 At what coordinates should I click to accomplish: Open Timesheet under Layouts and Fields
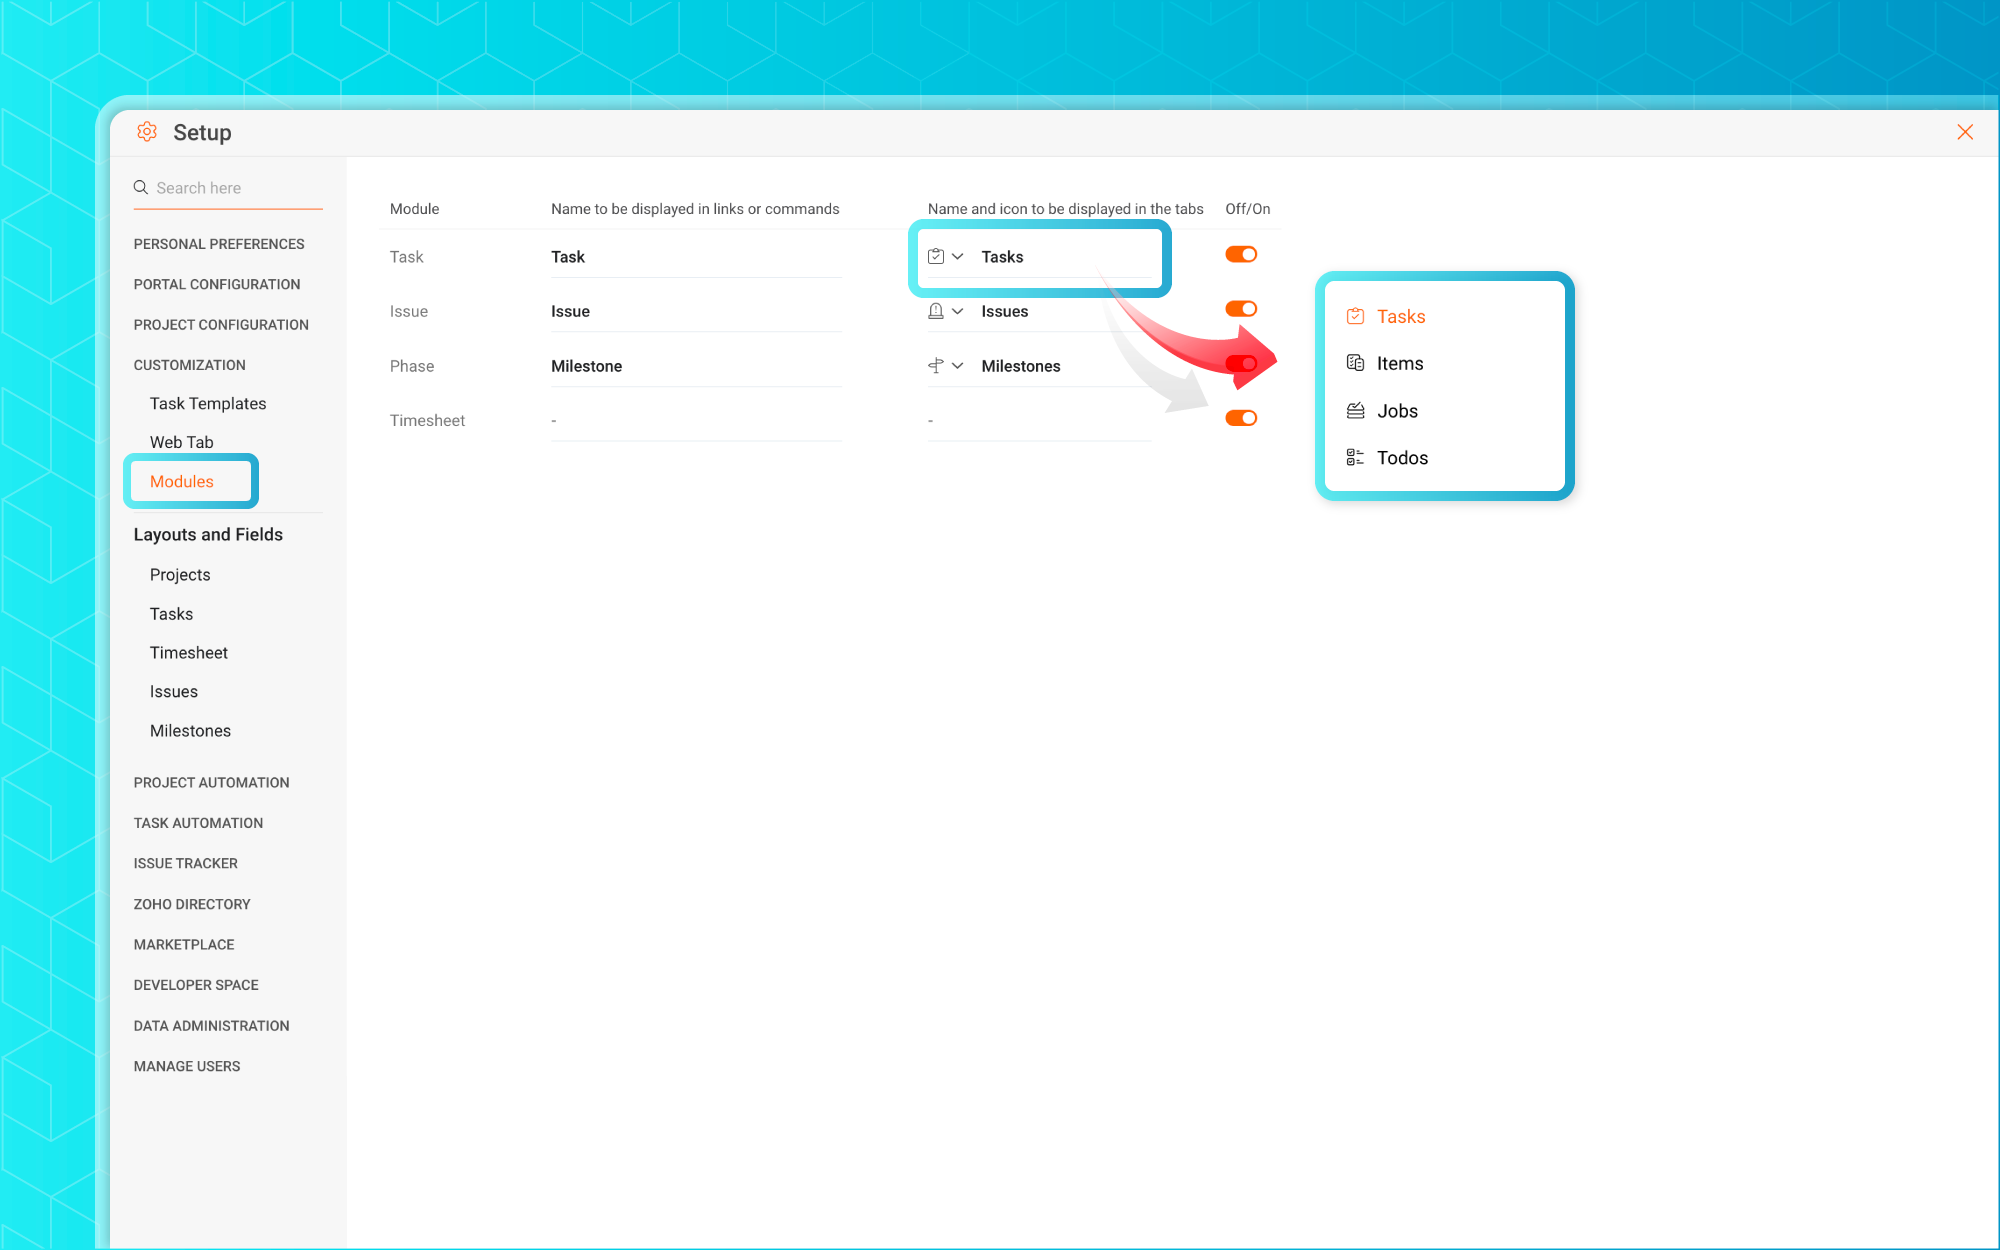pyautogui.click(x=189, y=653)
